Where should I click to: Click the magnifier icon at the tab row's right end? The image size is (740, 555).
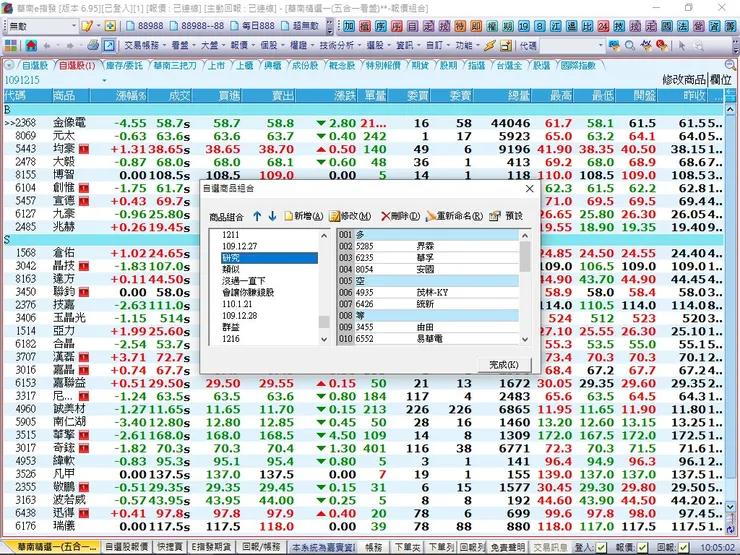click(x=730, y=65)
